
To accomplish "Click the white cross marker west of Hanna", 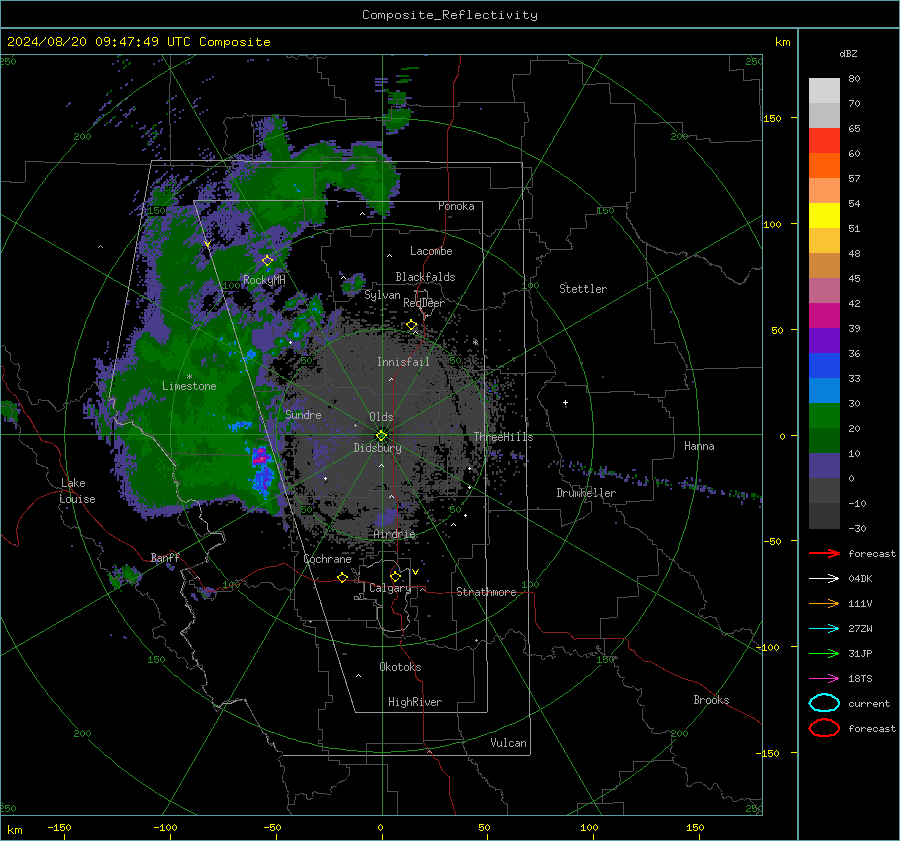I will (x=565, y=402).
